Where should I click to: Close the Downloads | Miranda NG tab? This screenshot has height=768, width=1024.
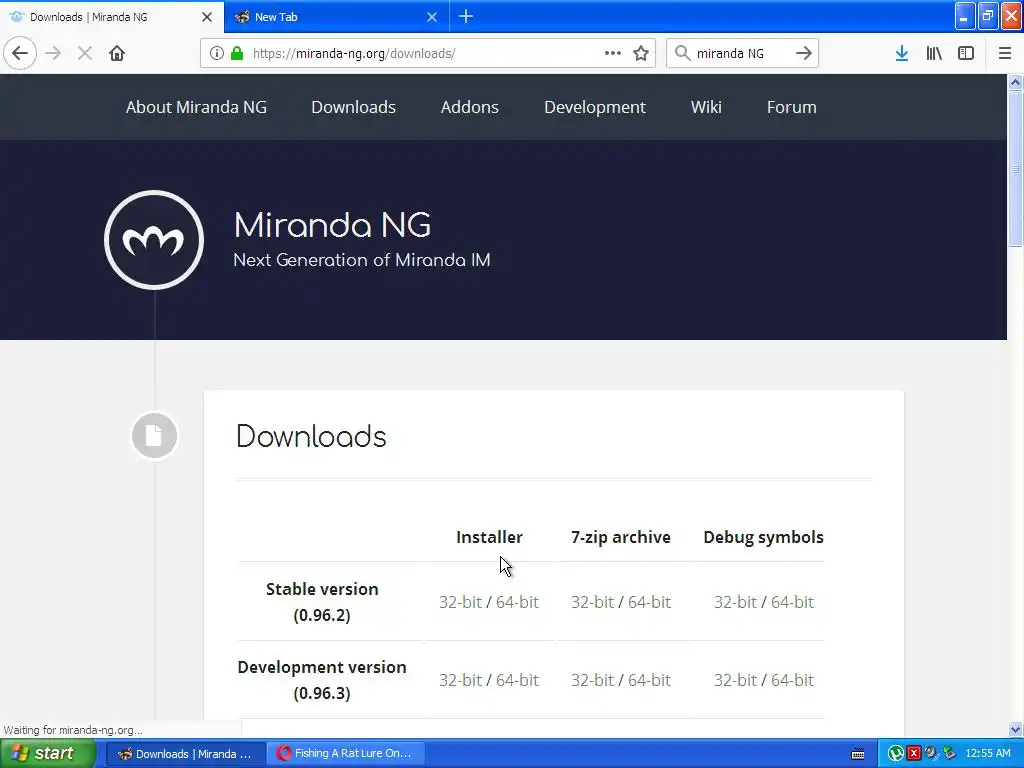[207, 17]
